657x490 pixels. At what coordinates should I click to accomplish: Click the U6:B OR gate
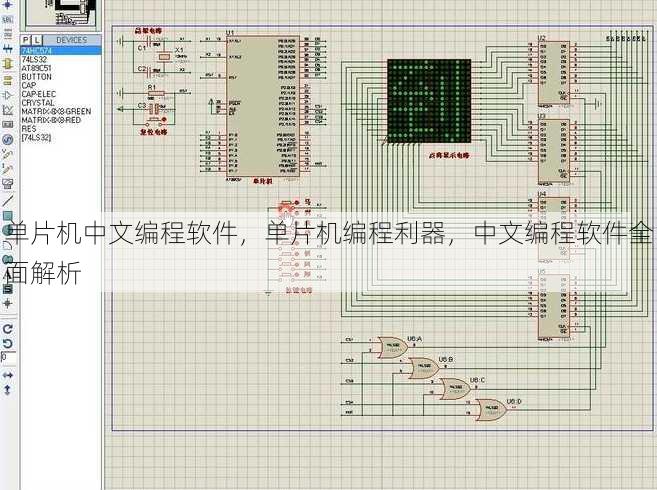tap(424, 368)
